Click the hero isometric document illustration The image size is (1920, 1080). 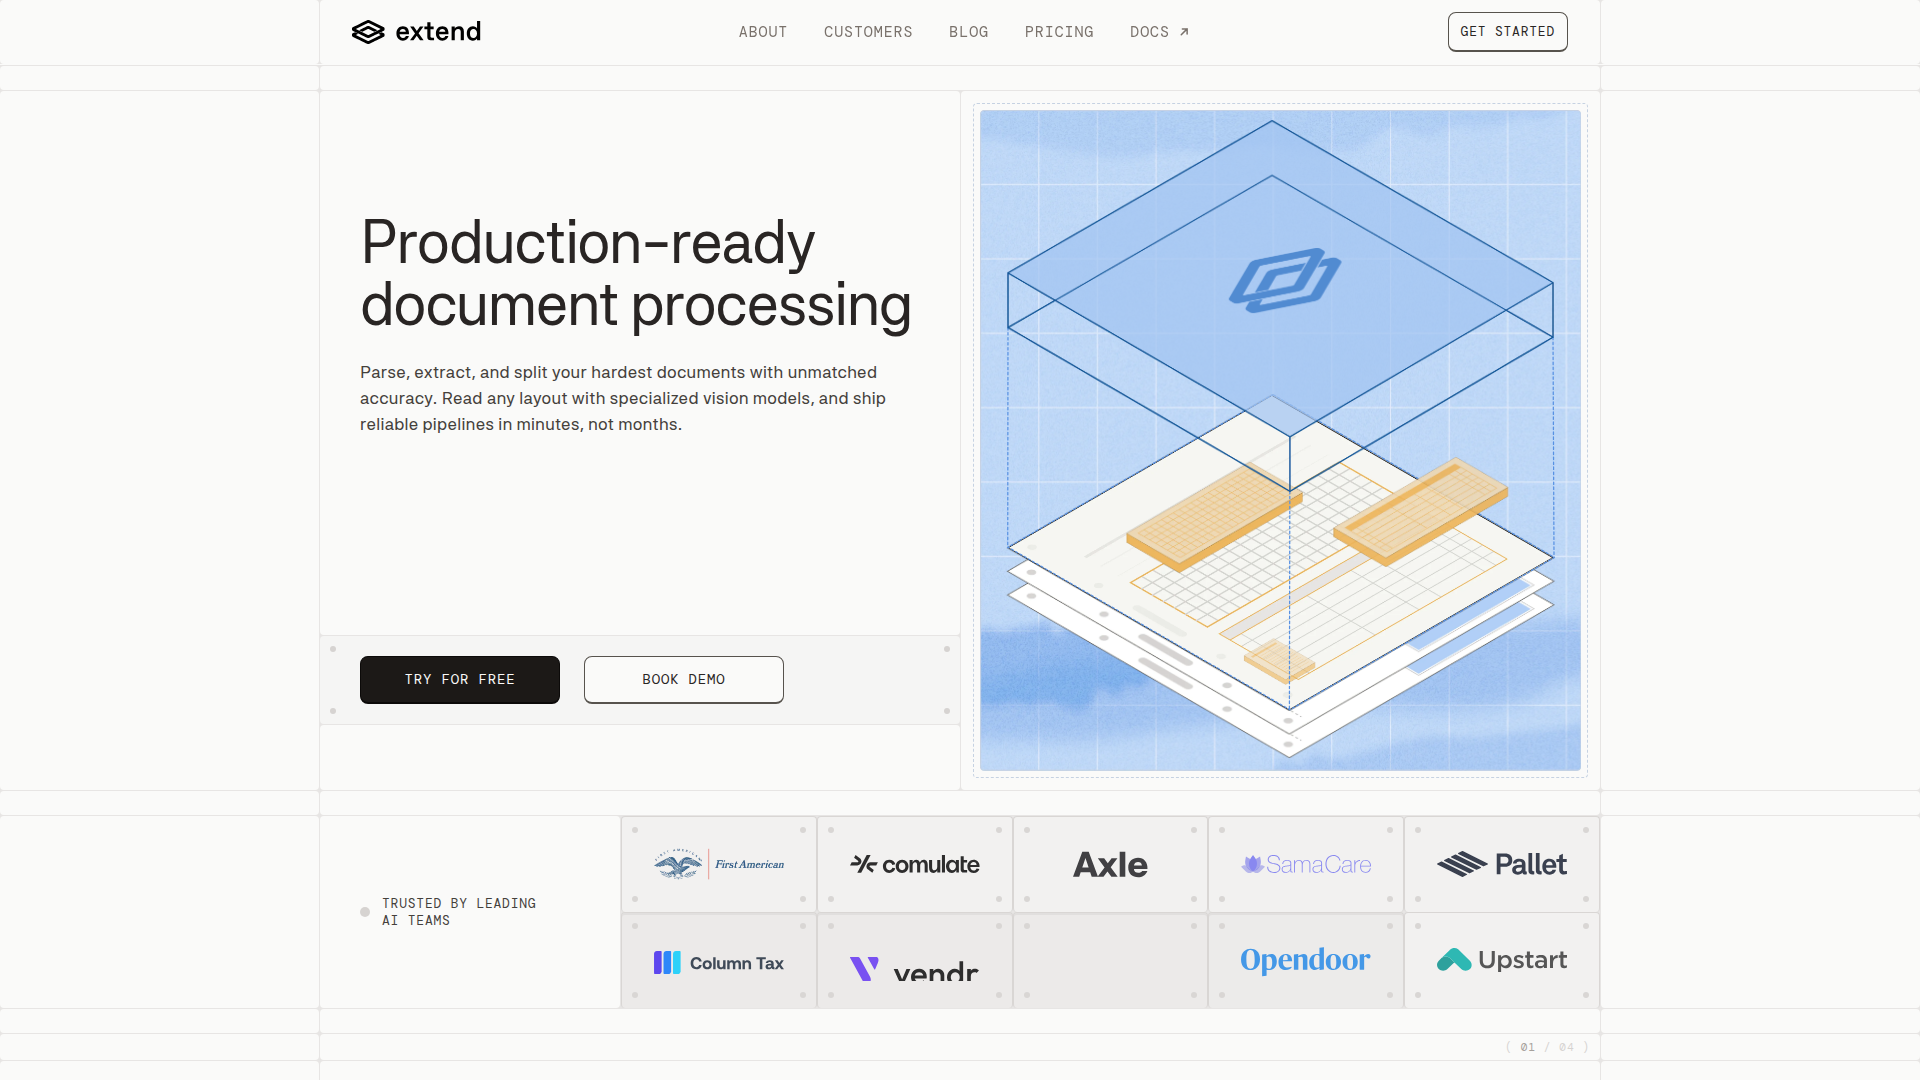coord(1280,440)
